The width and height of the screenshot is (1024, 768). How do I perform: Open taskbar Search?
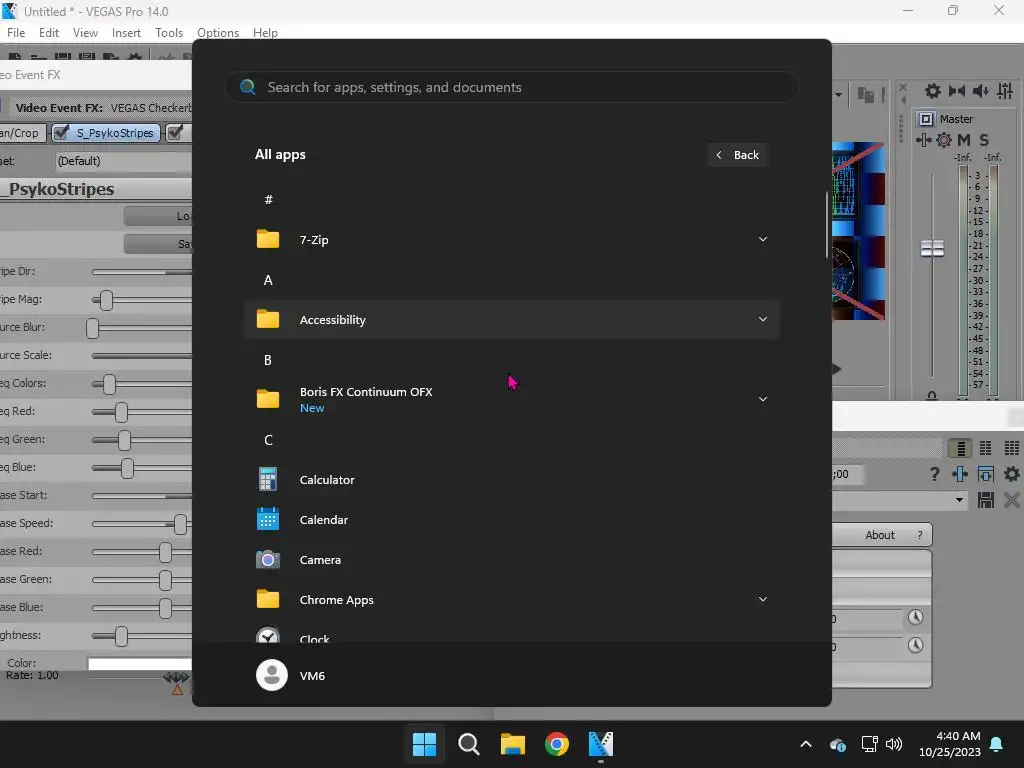468,744
